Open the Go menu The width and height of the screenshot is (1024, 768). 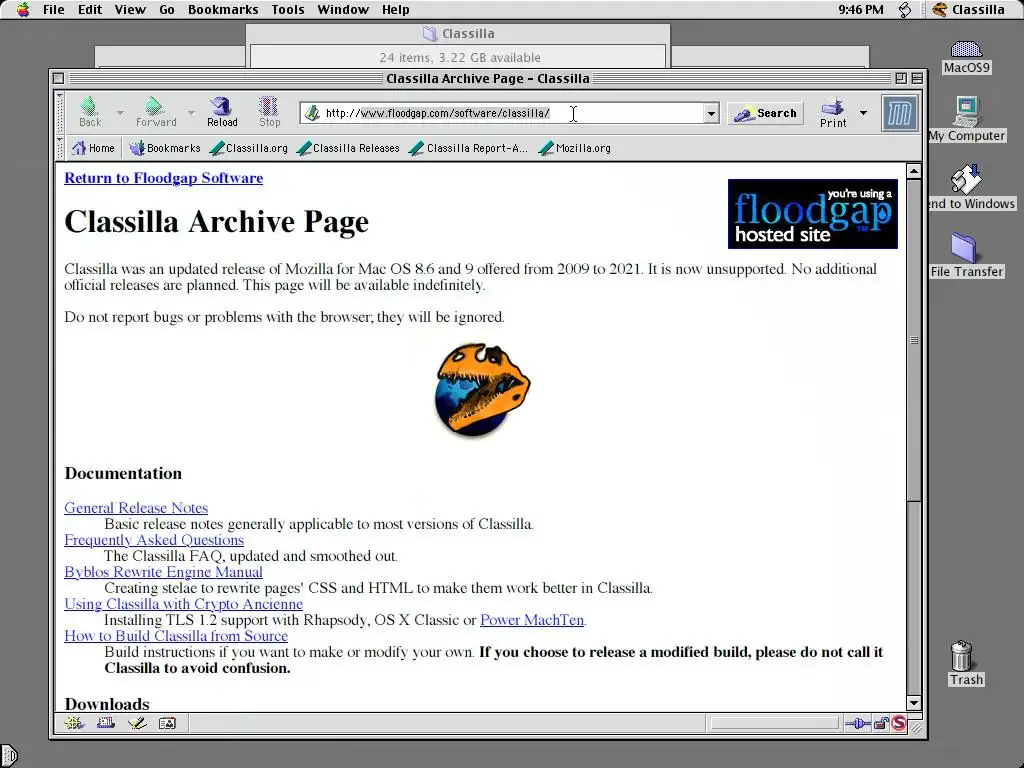click(x=167, y=9)
